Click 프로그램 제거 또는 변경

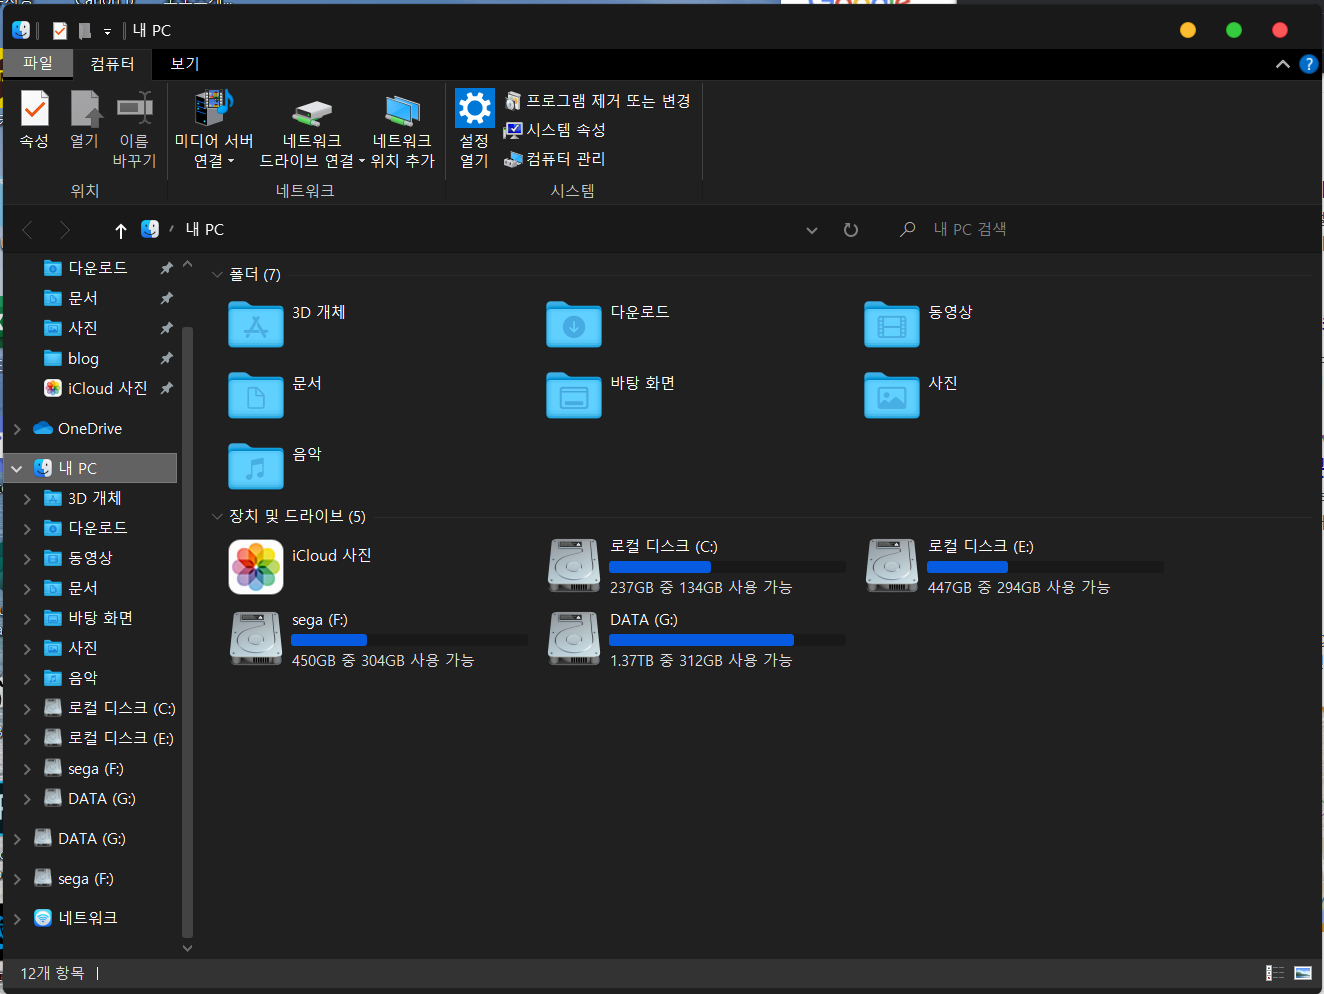tap(598, 101)
